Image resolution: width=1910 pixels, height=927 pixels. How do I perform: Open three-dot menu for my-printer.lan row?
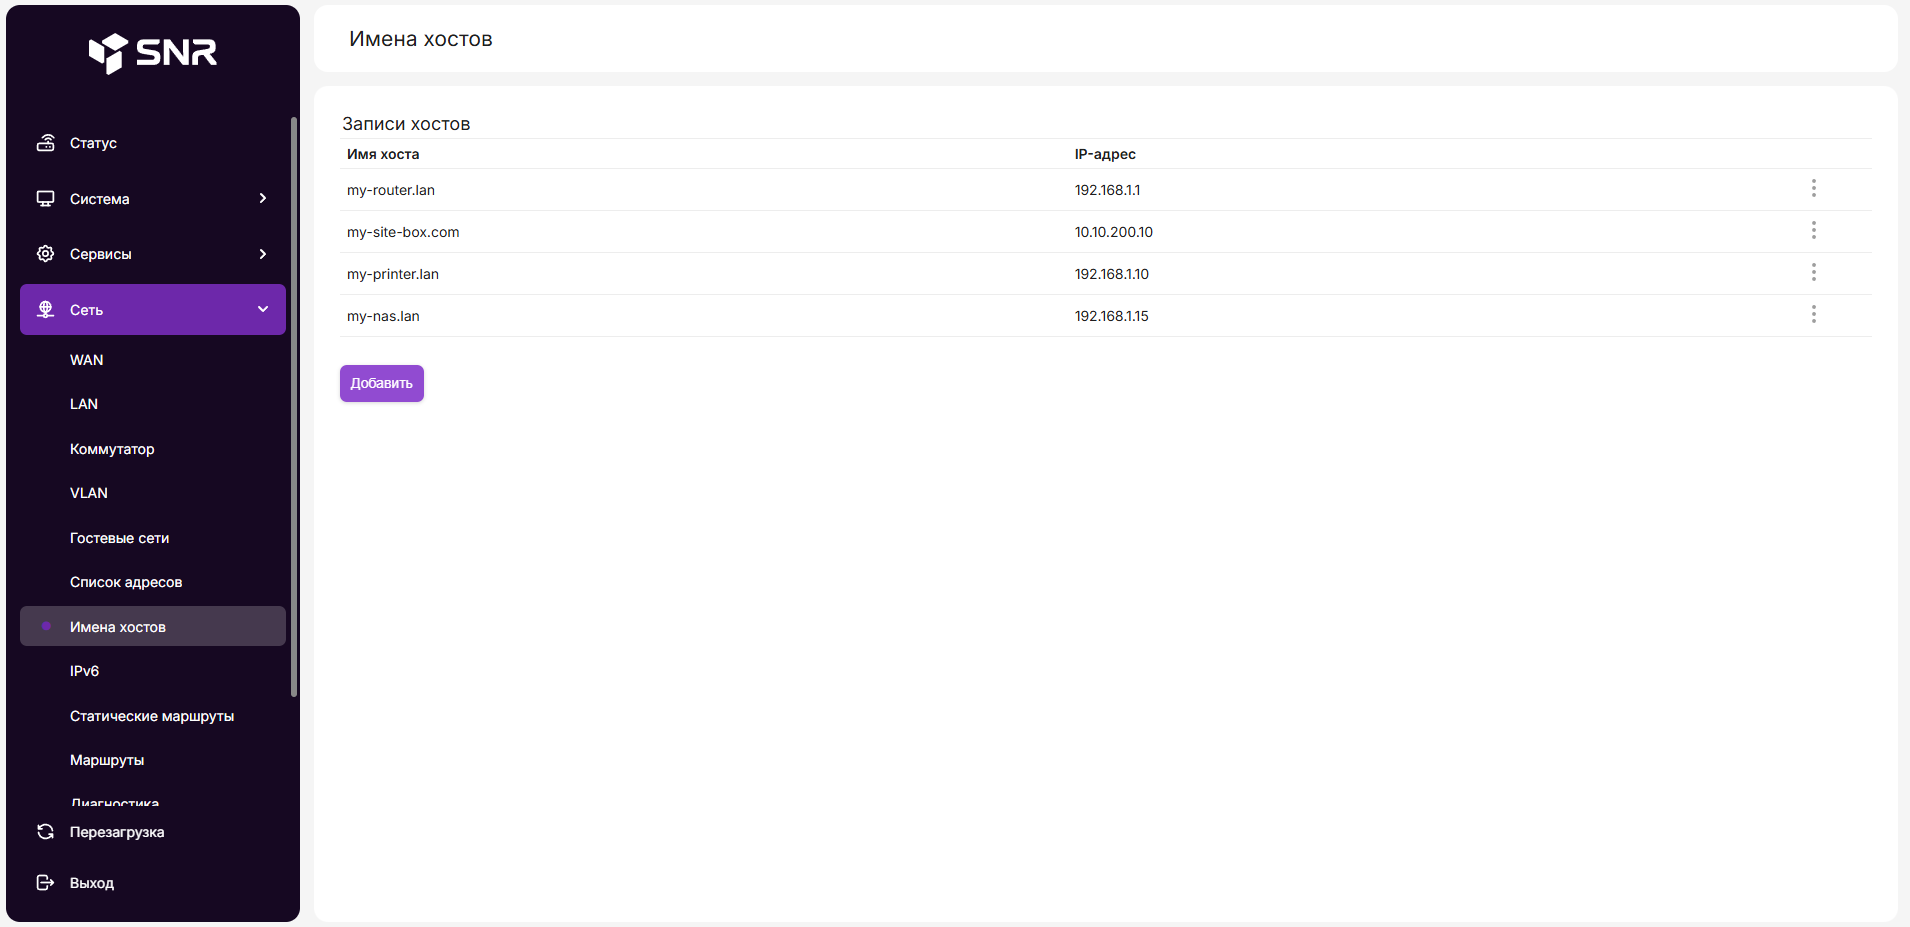pyautogui.click(x=1813, y=273)
